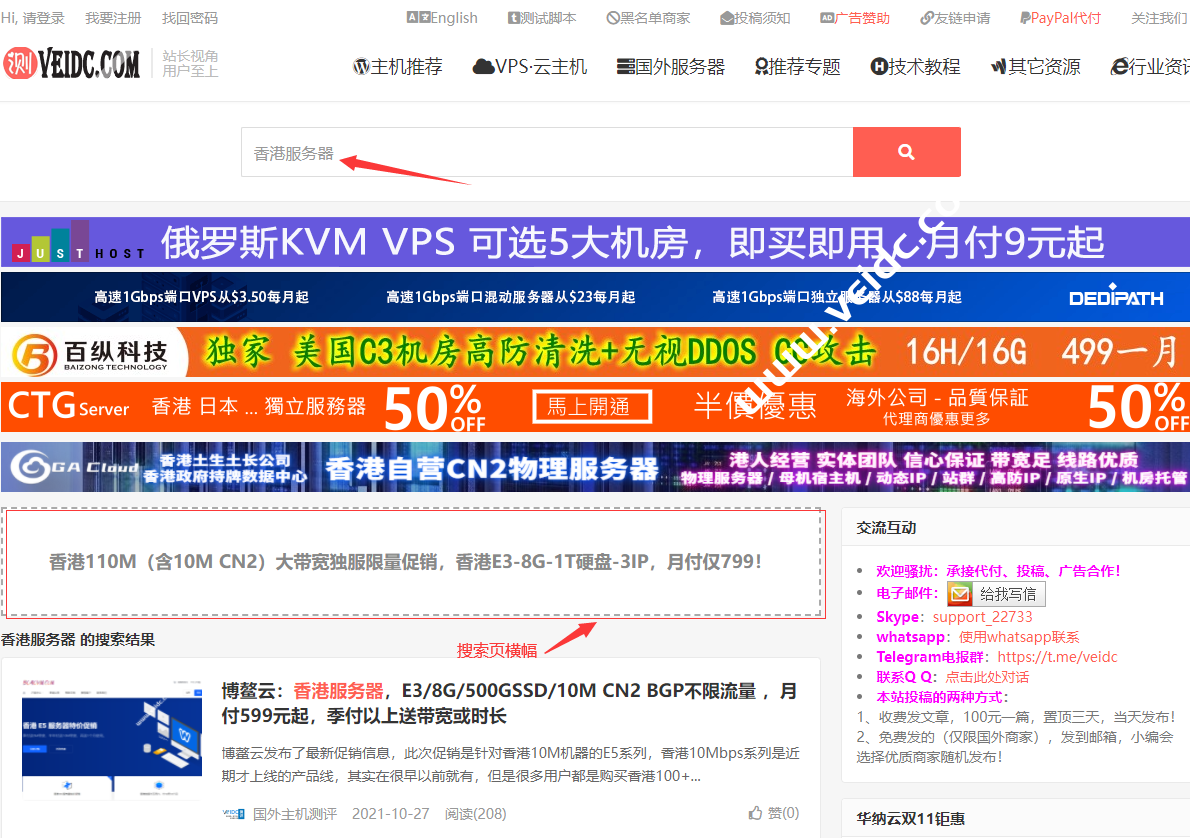Click the VEIDC.COM site logo
The width and height of the screenshot is (1190, 838).
click(x=71, y=64)
